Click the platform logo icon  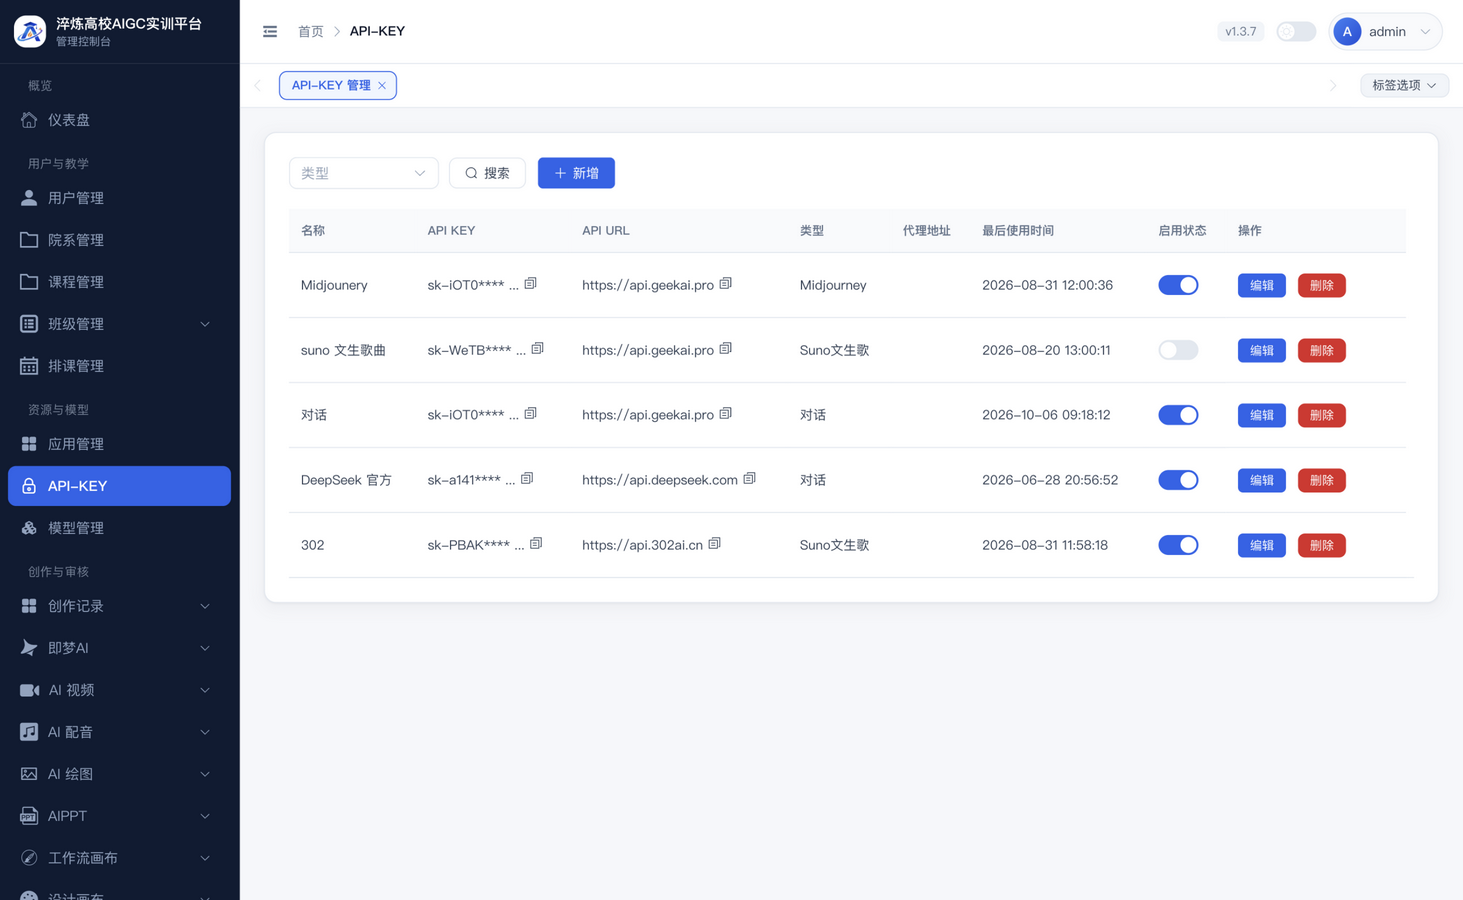(30, 31)
